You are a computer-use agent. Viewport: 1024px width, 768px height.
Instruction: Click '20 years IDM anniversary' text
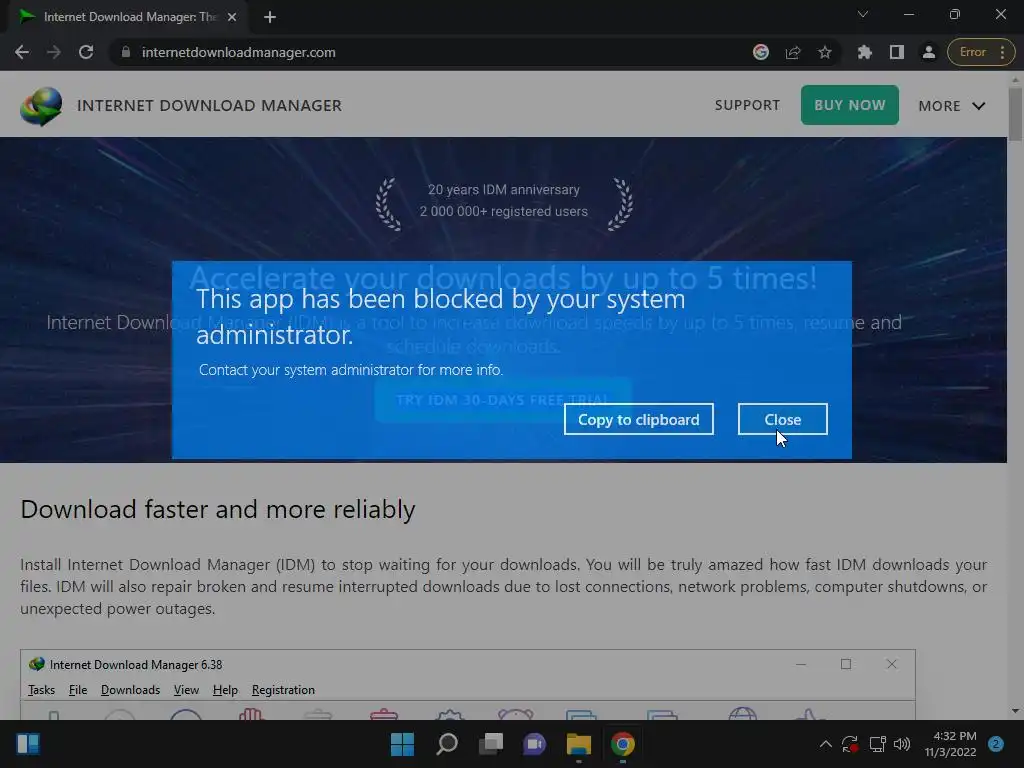(x=504, y=189)
